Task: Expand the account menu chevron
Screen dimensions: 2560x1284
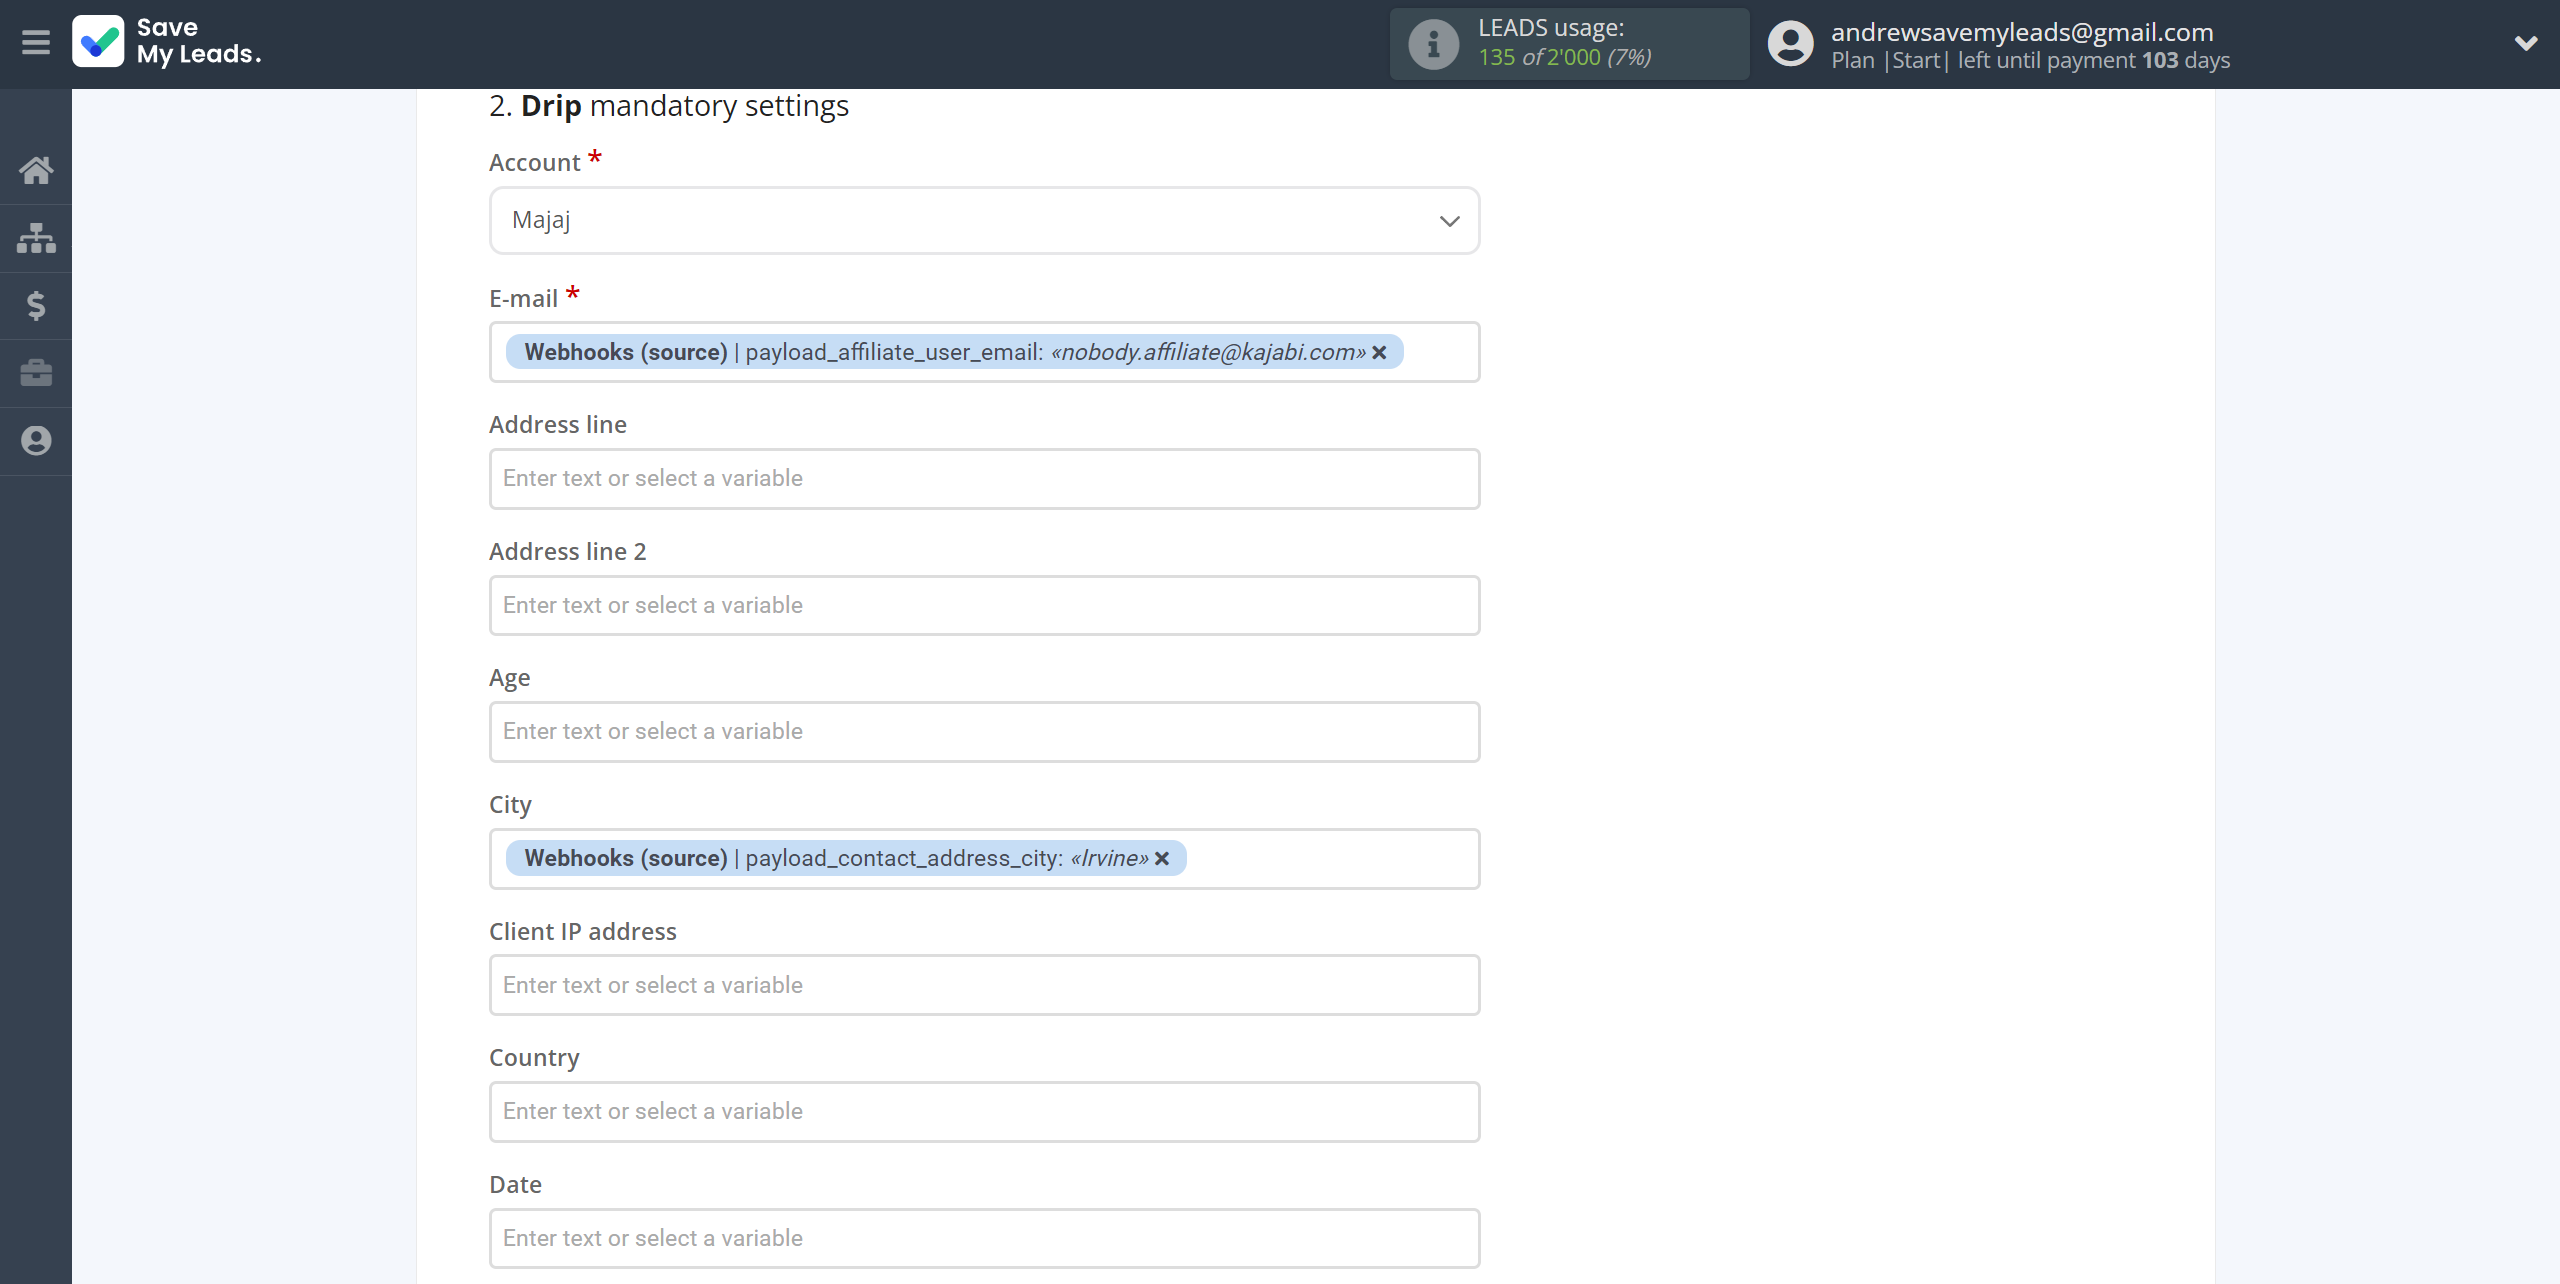Action: 2526,43
